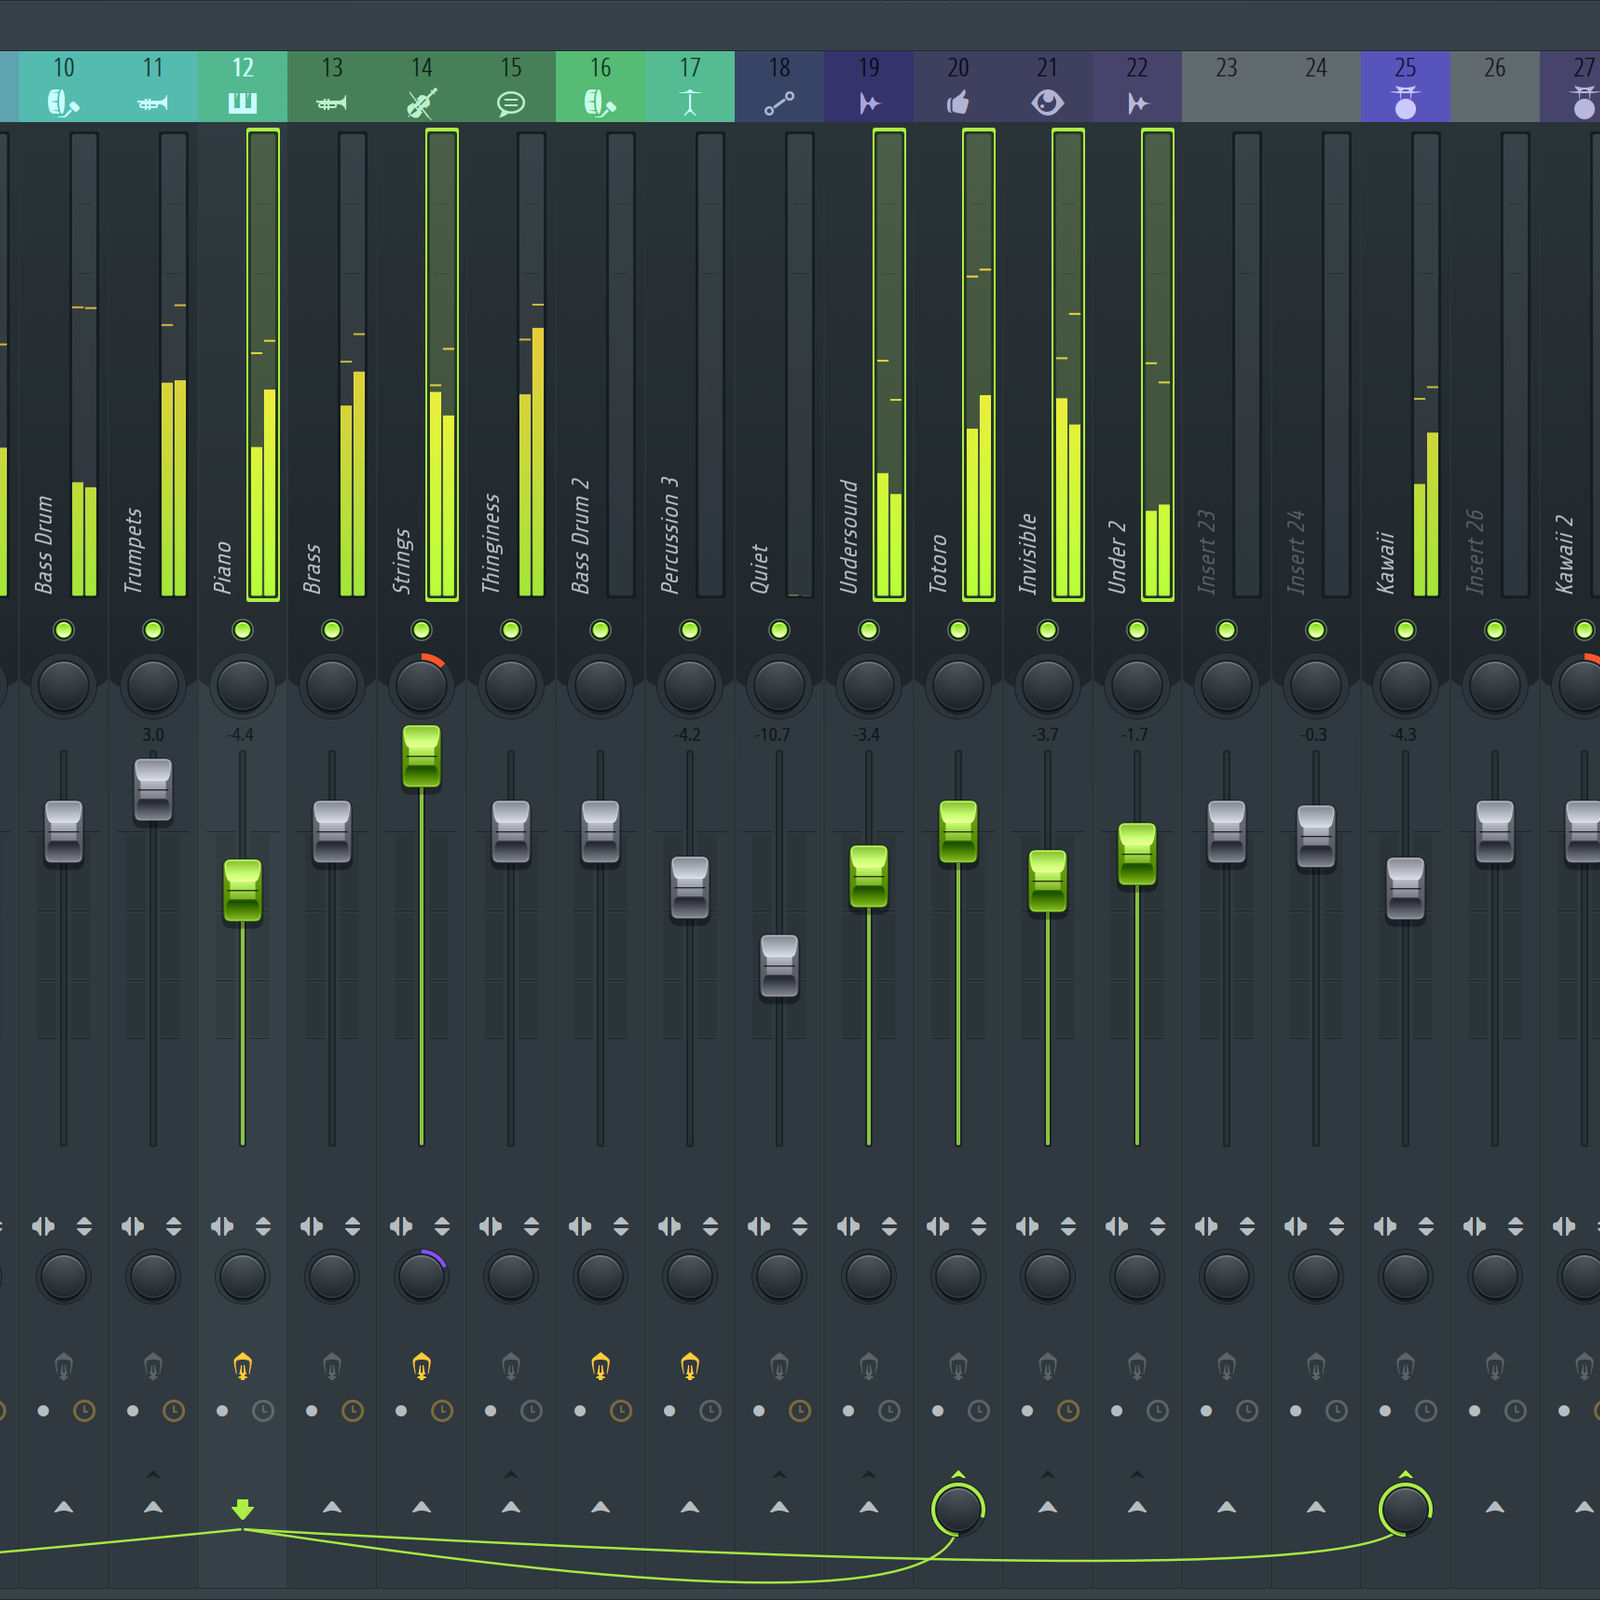
Task: Click the Thinginess track name label
Action: pos(491,543)
